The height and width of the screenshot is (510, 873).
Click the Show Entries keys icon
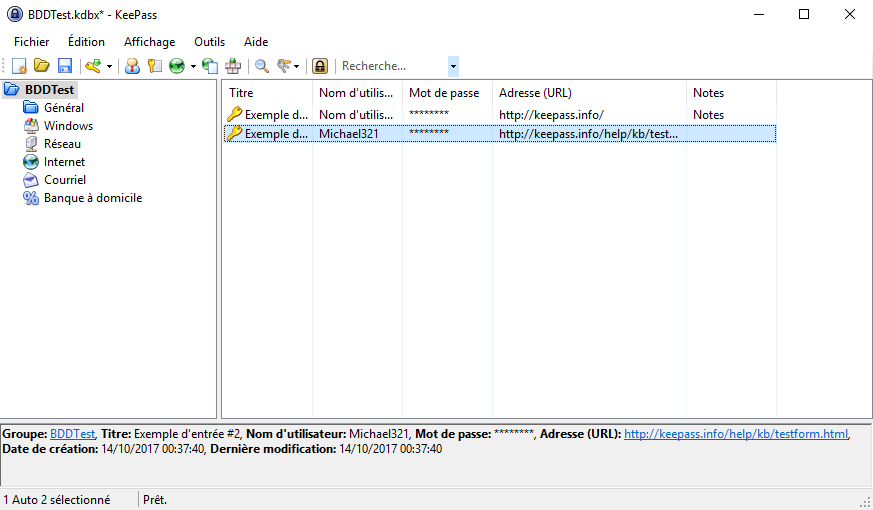285,66
